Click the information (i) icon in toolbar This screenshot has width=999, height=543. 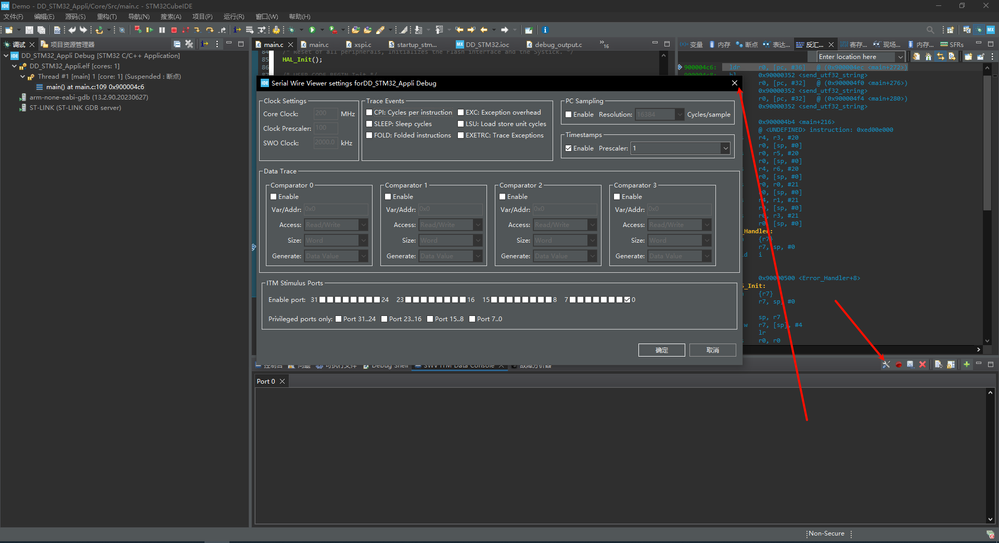[545, 30]
